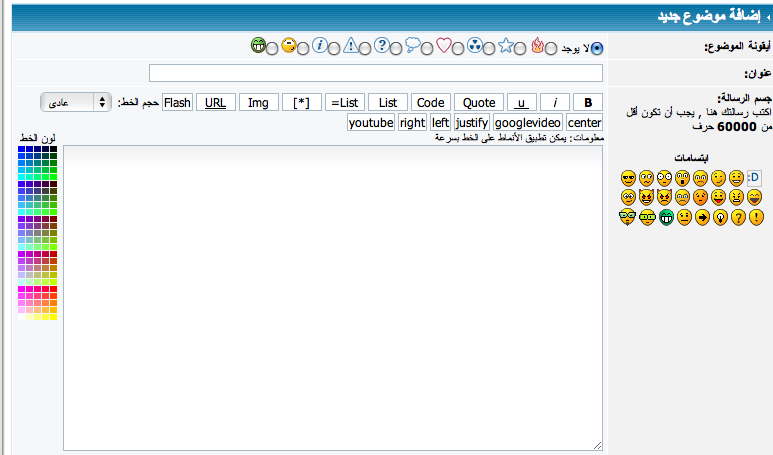Insert the crying smiley
The image size is (773, 455).
(683, 197)
